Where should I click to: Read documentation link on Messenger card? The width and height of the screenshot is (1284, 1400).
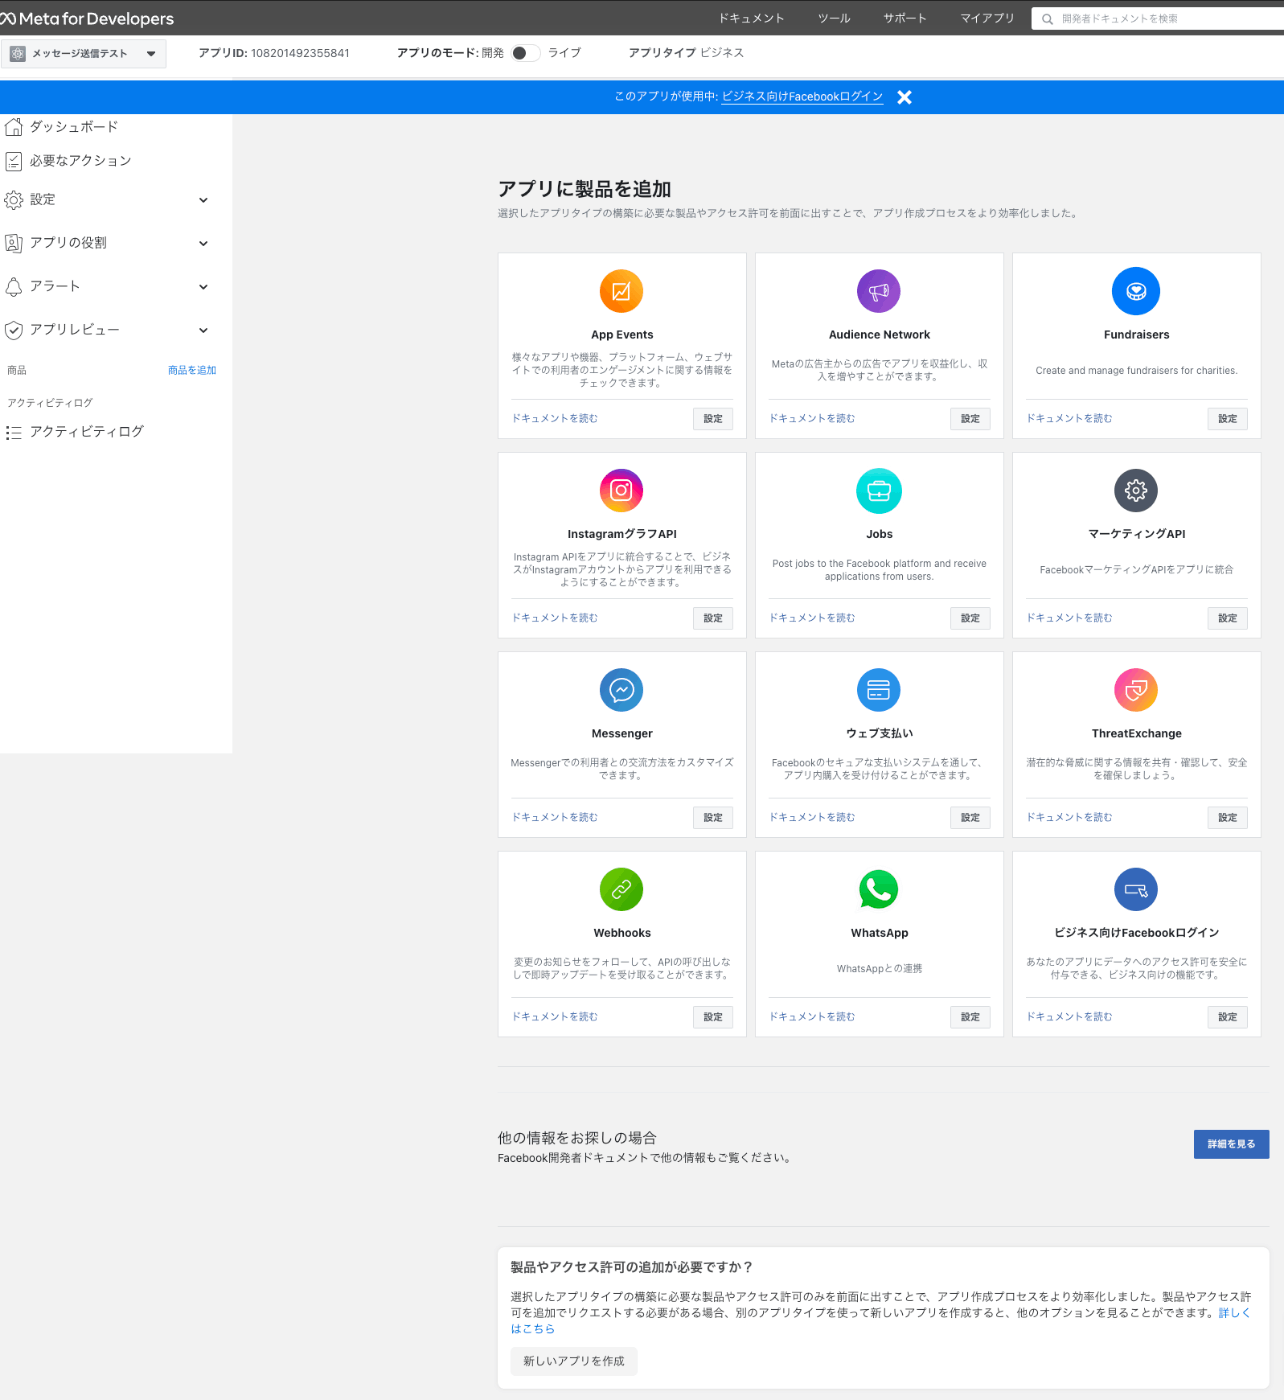click(555, 818)
